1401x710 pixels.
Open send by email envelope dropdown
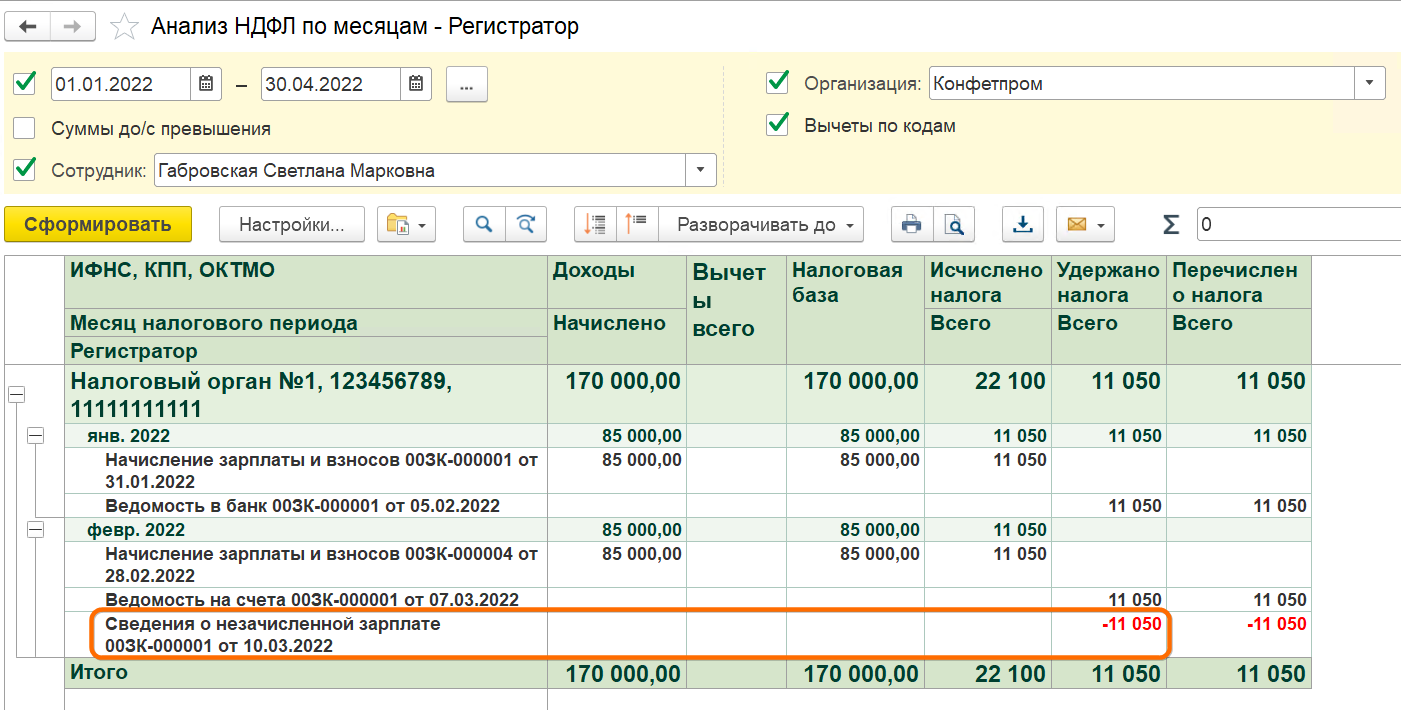1085,224
